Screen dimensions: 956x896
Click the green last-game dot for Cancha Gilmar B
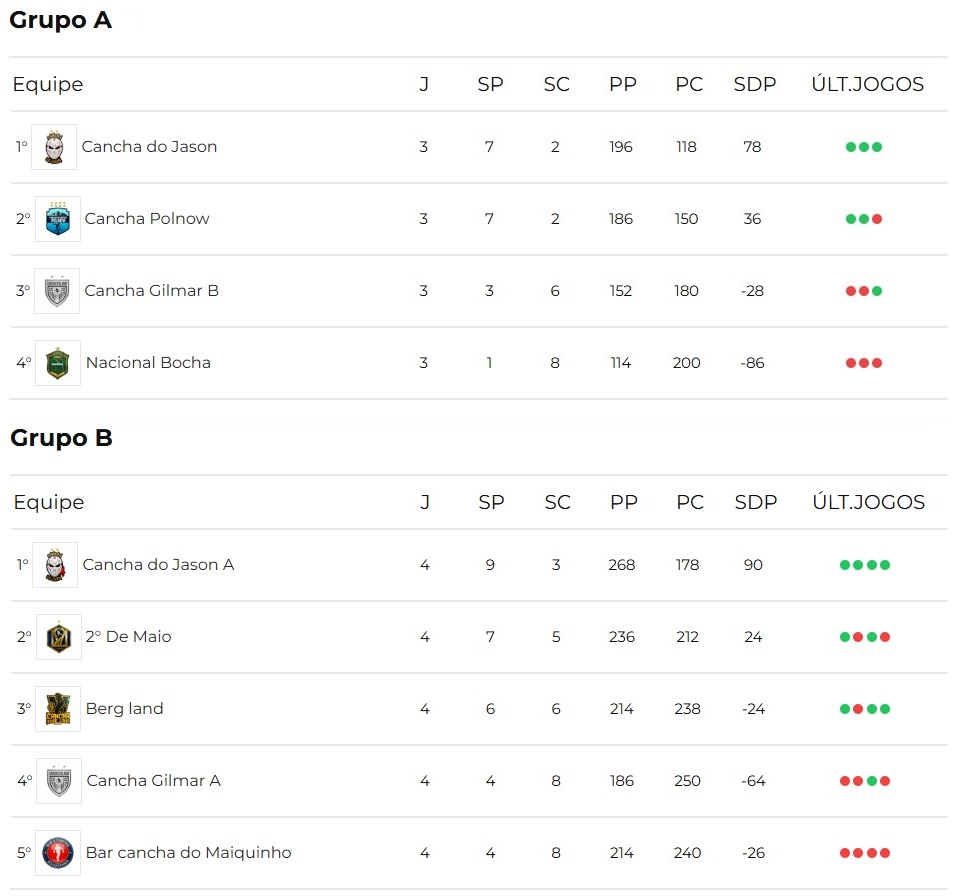[877, 291]
